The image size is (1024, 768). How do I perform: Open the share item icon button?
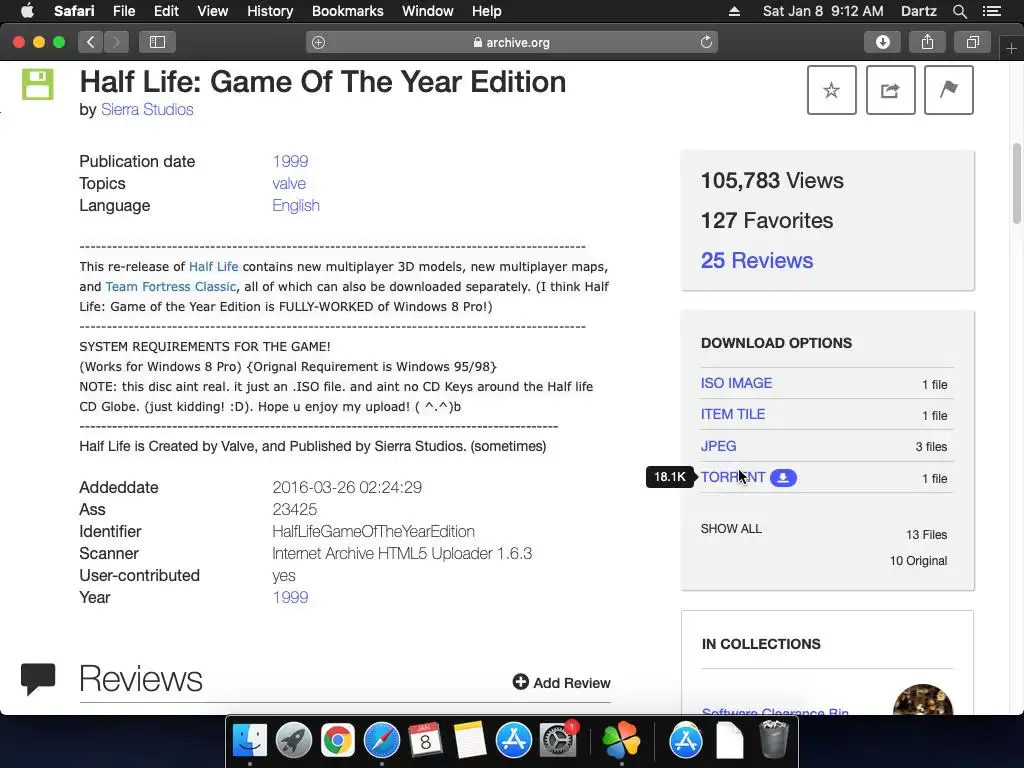click(890, 90)
